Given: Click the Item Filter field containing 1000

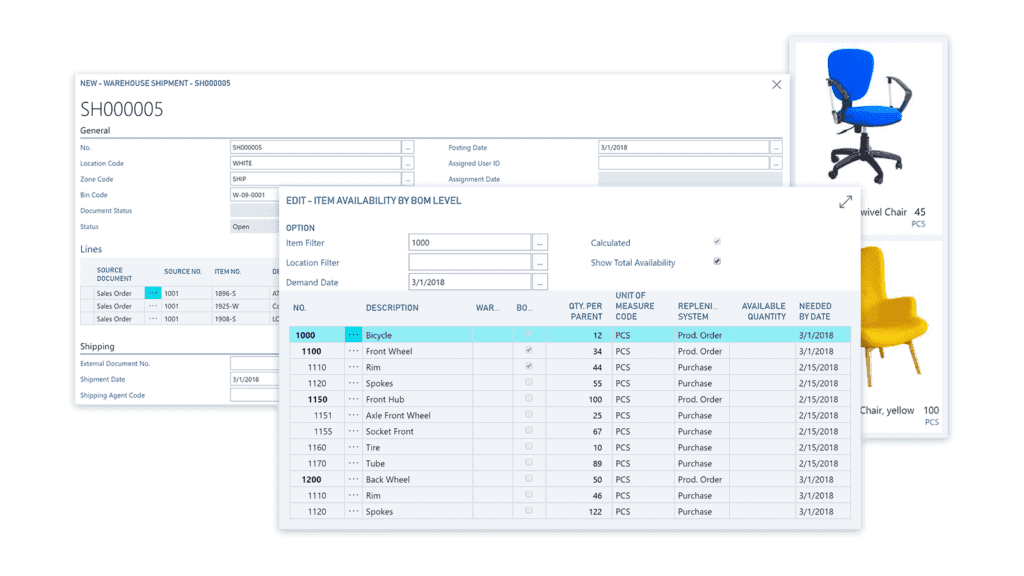Looking at the screenshot, I should pyautogui.click(x=470, y=243).
